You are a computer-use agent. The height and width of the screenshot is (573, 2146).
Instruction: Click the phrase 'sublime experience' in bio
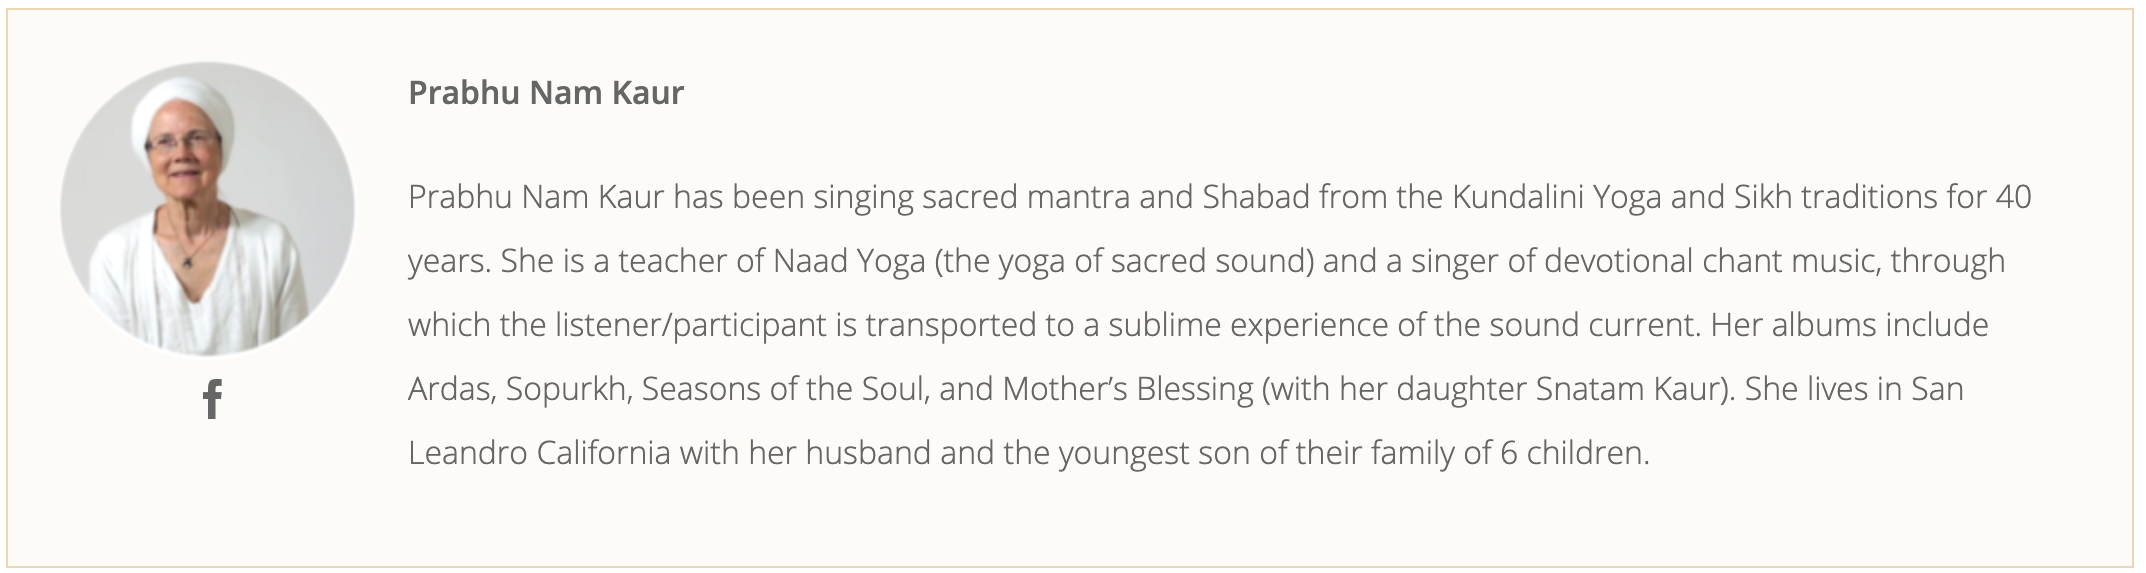point(1249,325)
